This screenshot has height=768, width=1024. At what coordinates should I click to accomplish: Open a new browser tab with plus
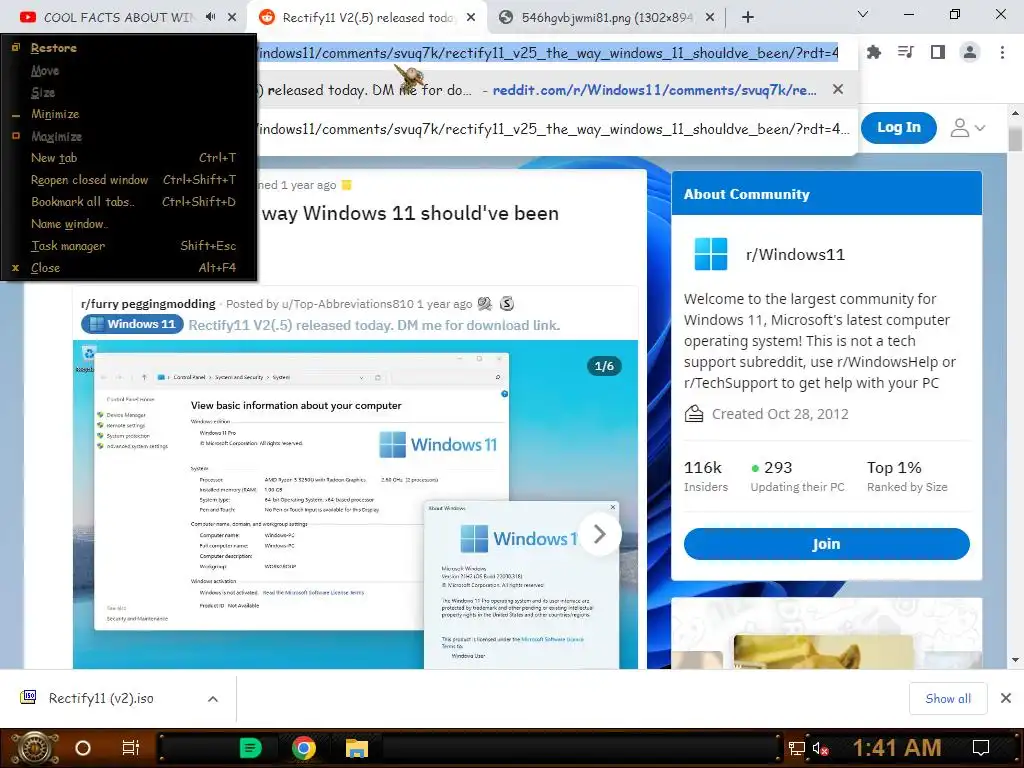coord(748,18)
